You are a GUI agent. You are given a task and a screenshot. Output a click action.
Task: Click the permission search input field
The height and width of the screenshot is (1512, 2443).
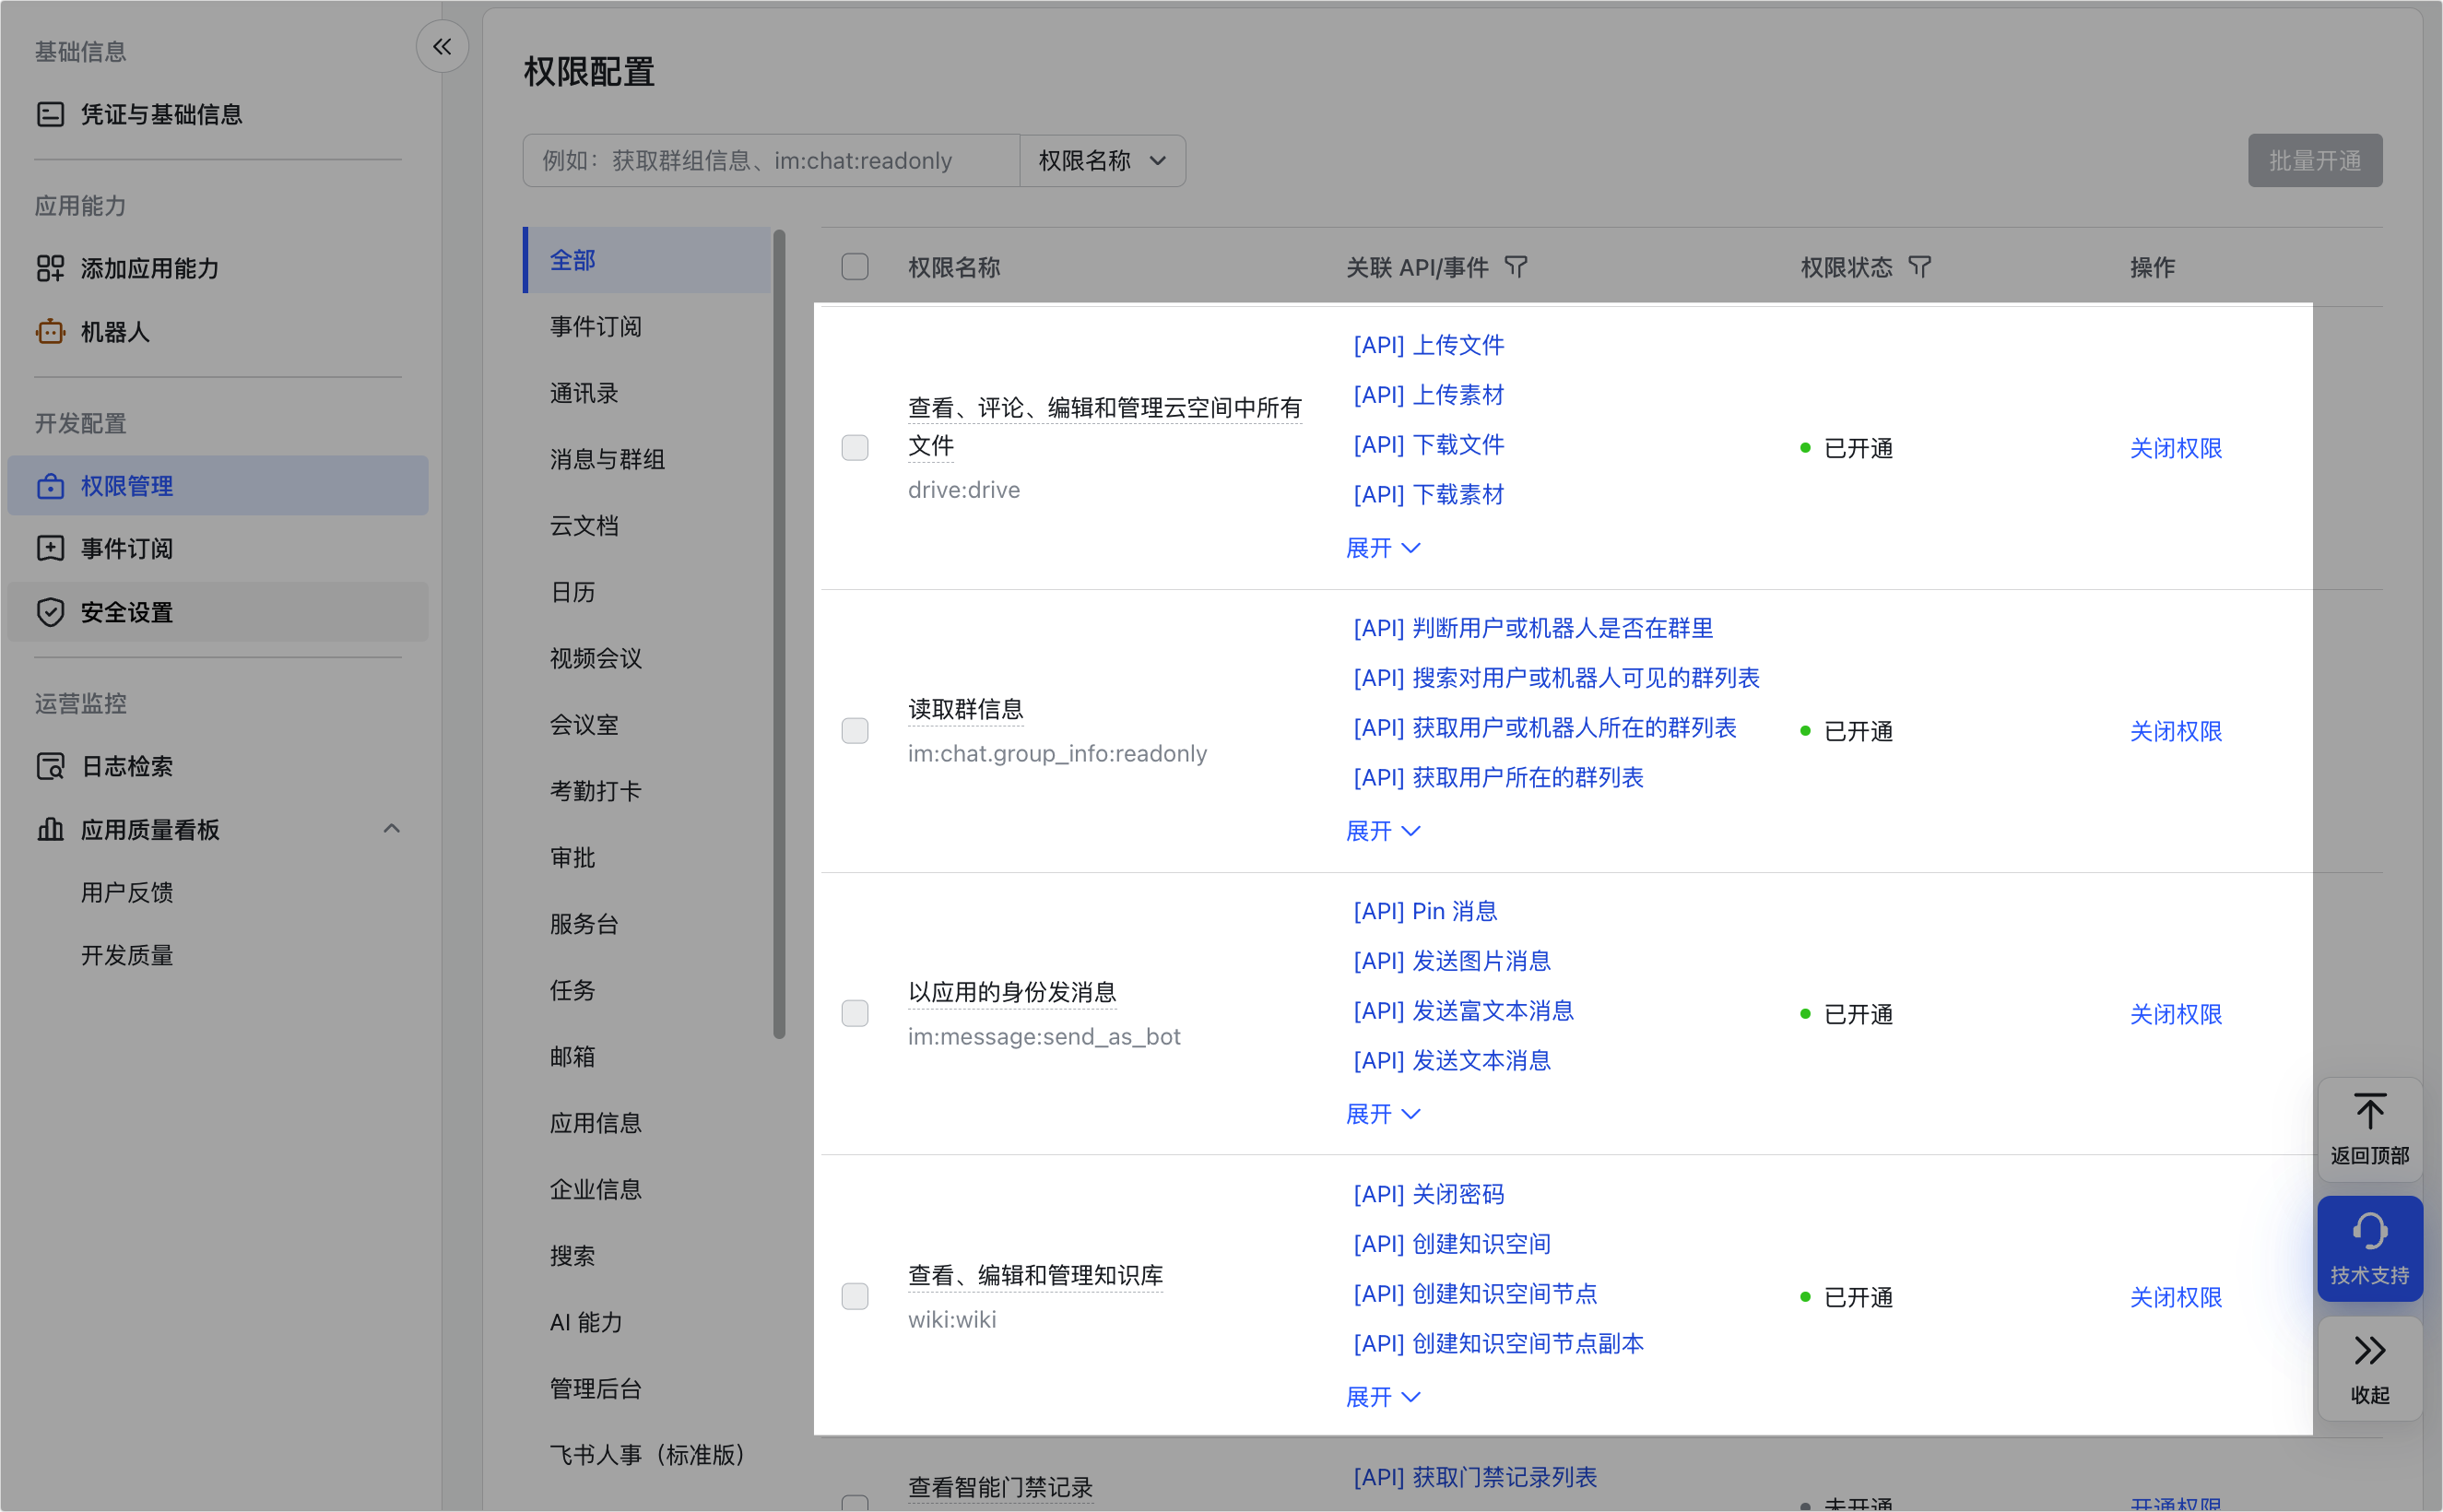tap(770, 160)
